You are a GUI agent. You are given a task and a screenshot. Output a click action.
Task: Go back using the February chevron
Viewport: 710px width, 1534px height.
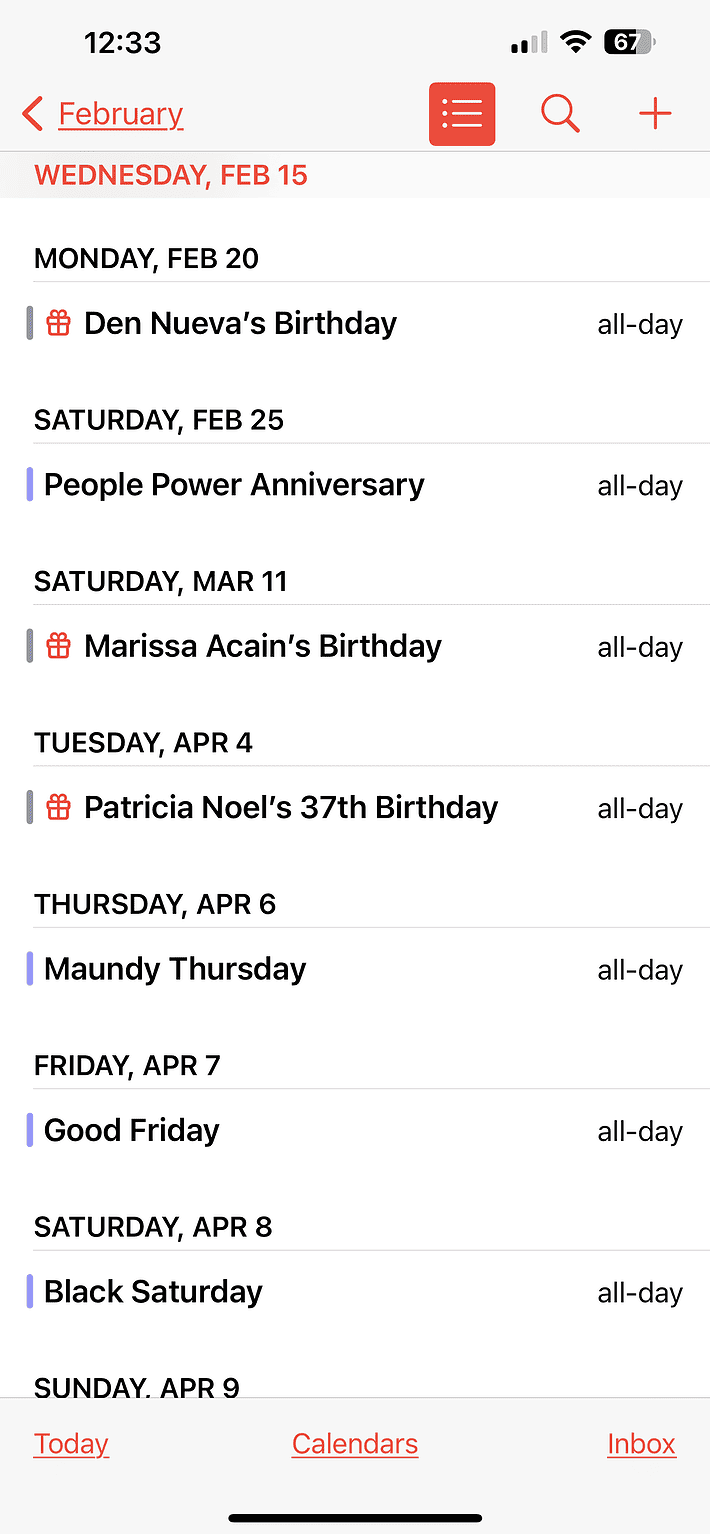click(33, 114)
